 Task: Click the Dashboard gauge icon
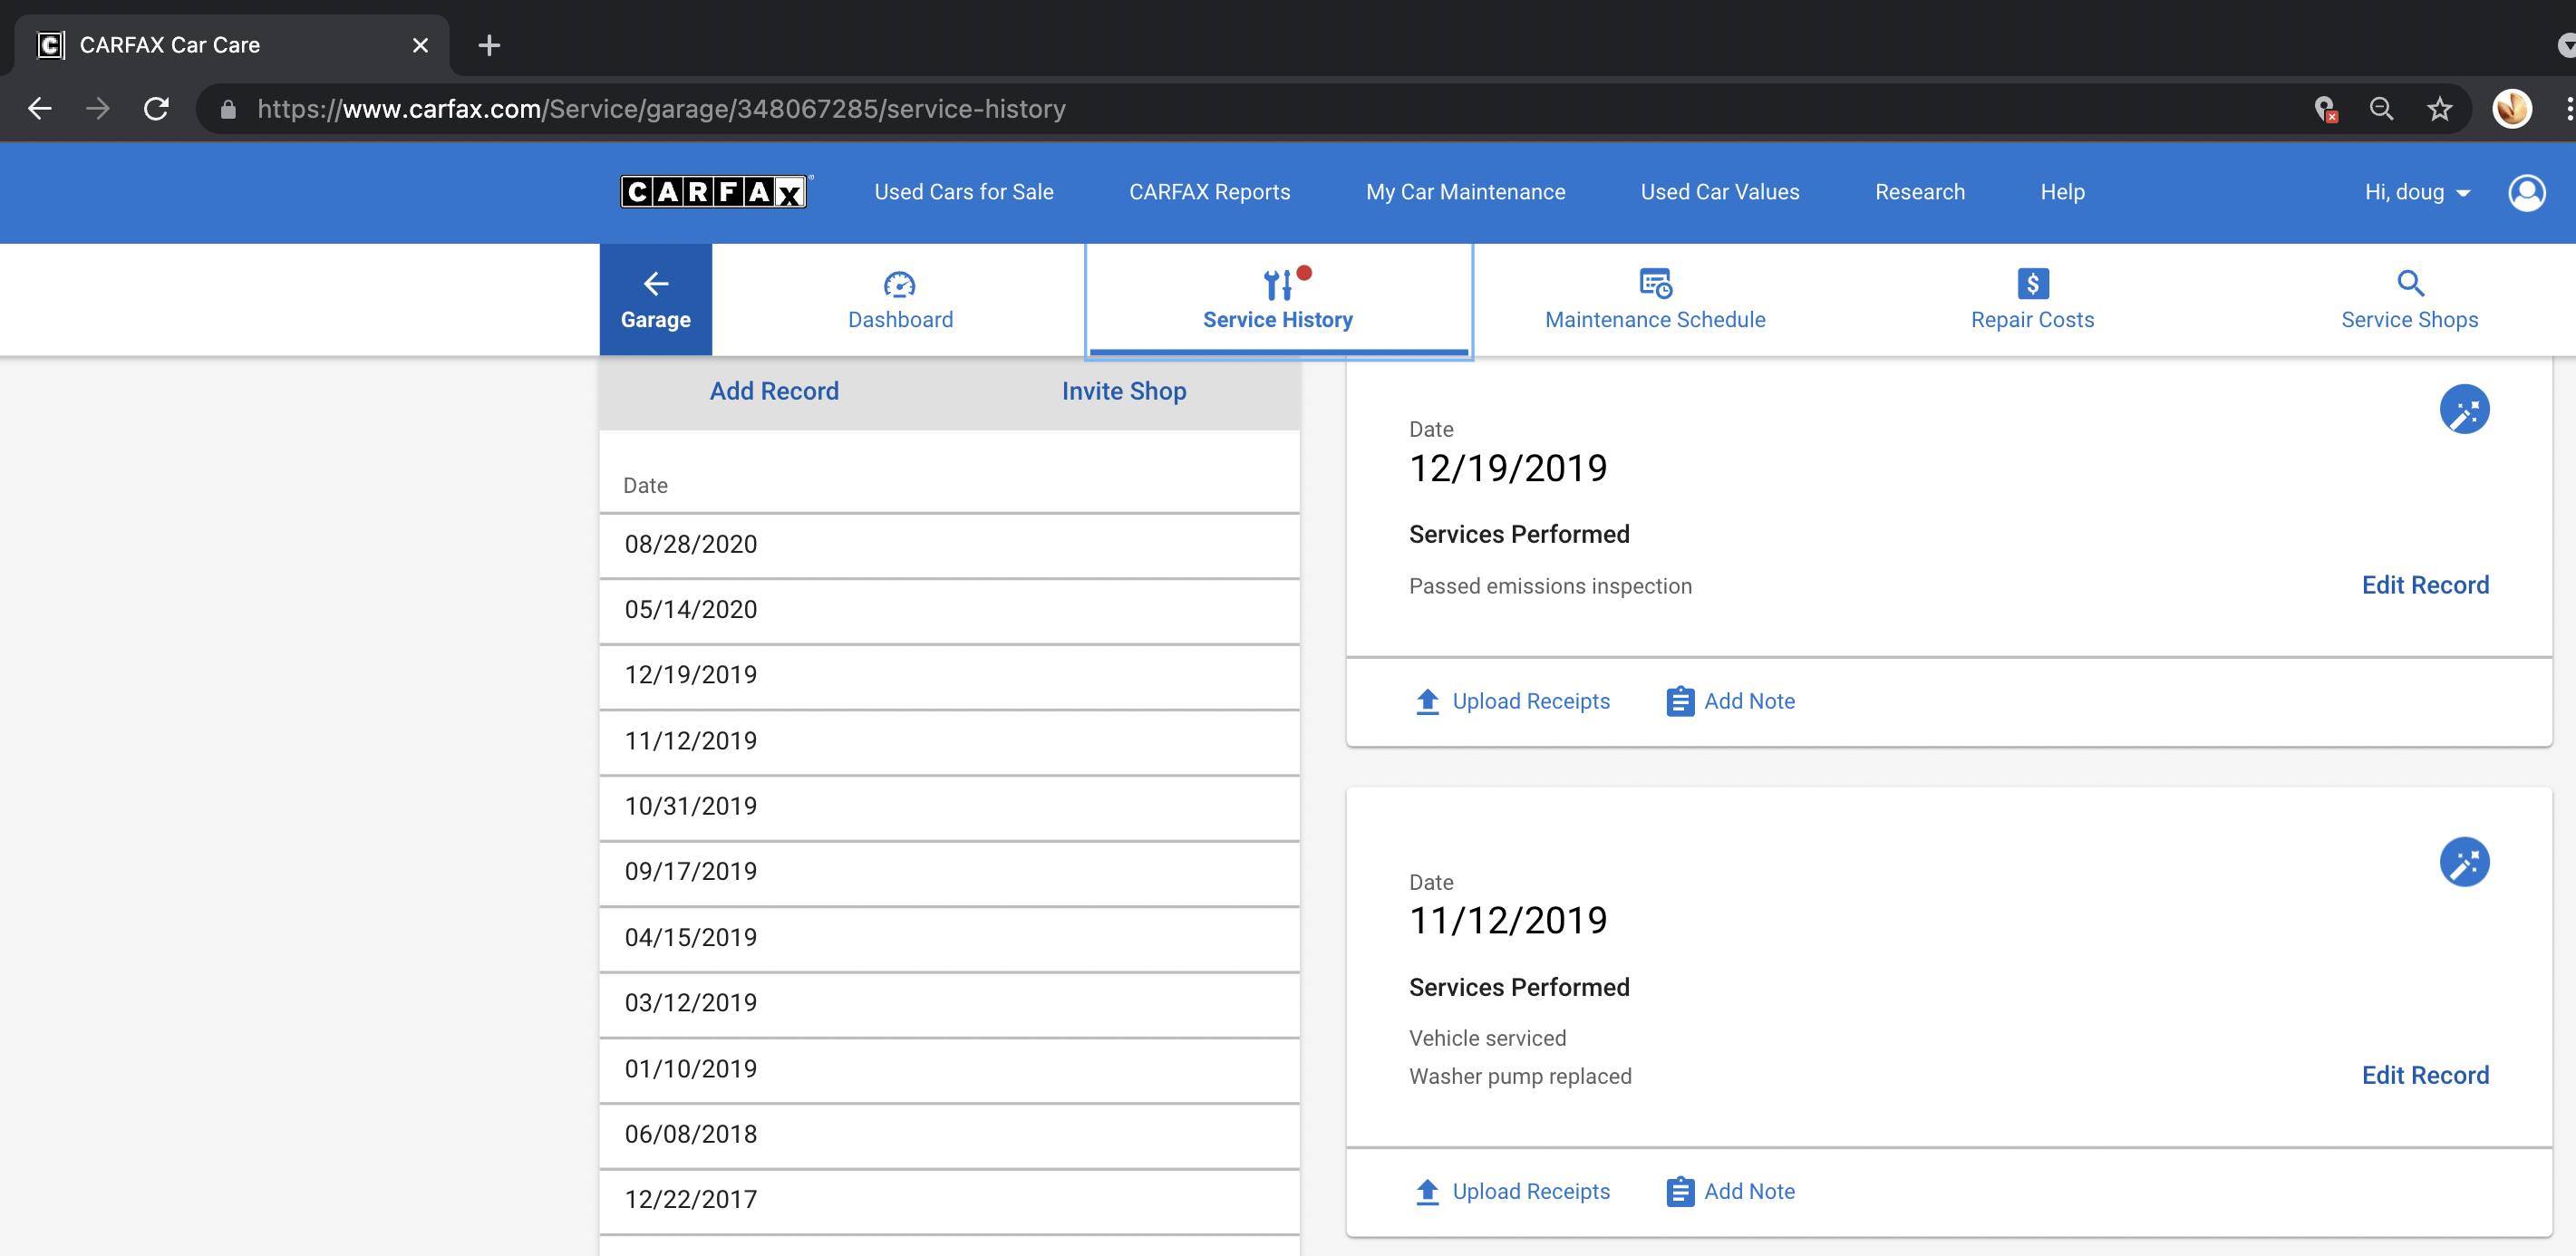click(x=900, y=285)
